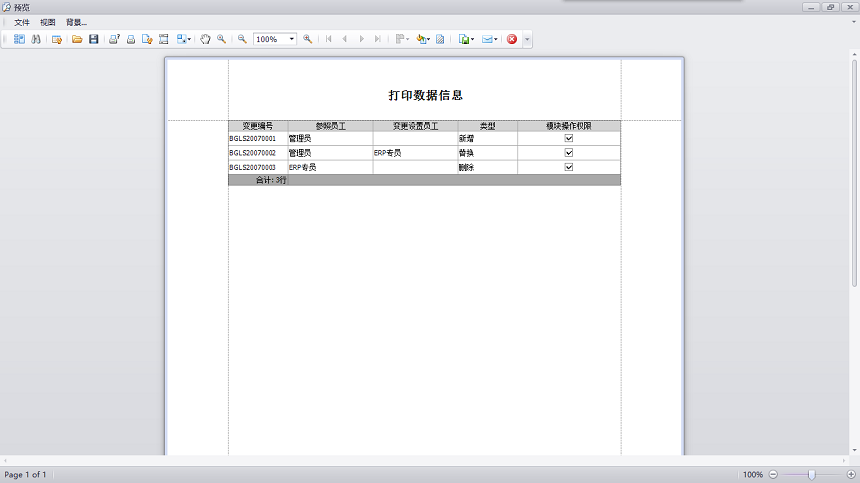This screenshot has width=860, height=483.
Task: Zoom out with the minus magnifier icon
Action: pos(242,39)
